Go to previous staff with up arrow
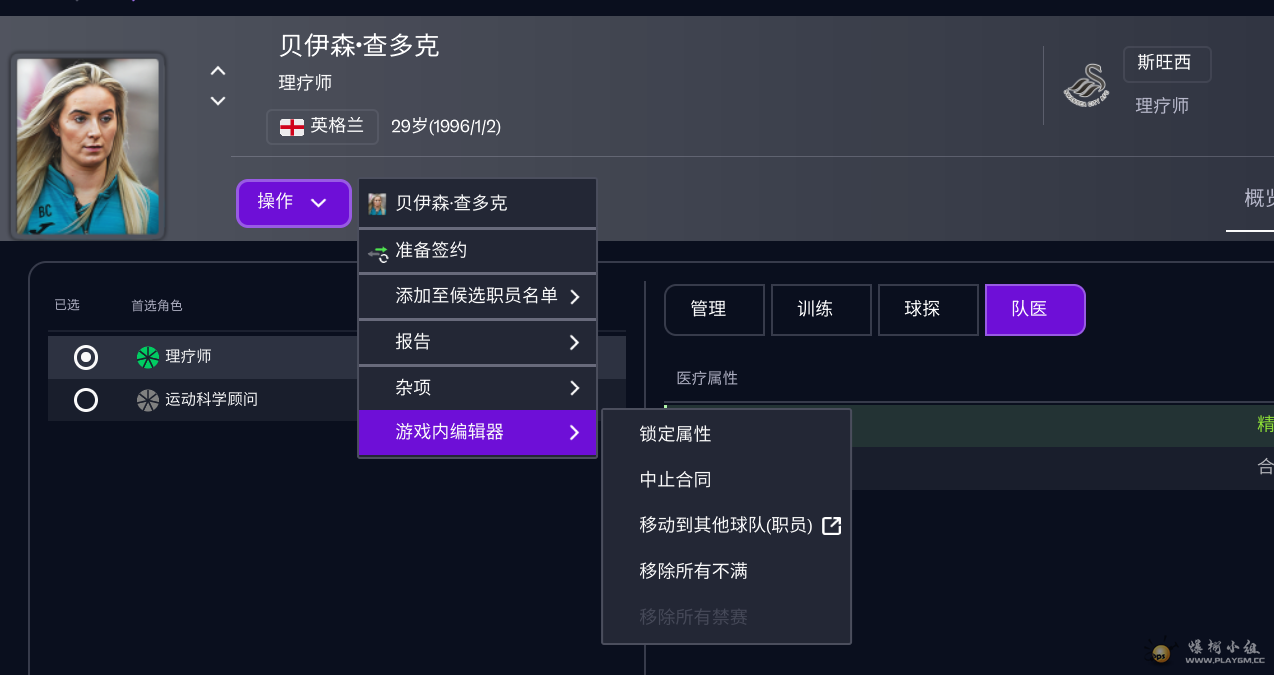 218,71
